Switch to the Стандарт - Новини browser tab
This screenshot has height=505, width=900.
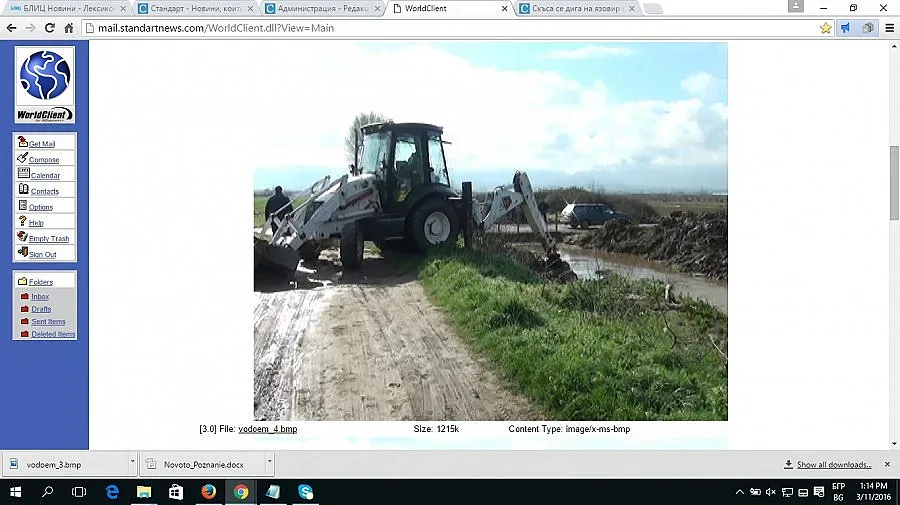(190, 8)
